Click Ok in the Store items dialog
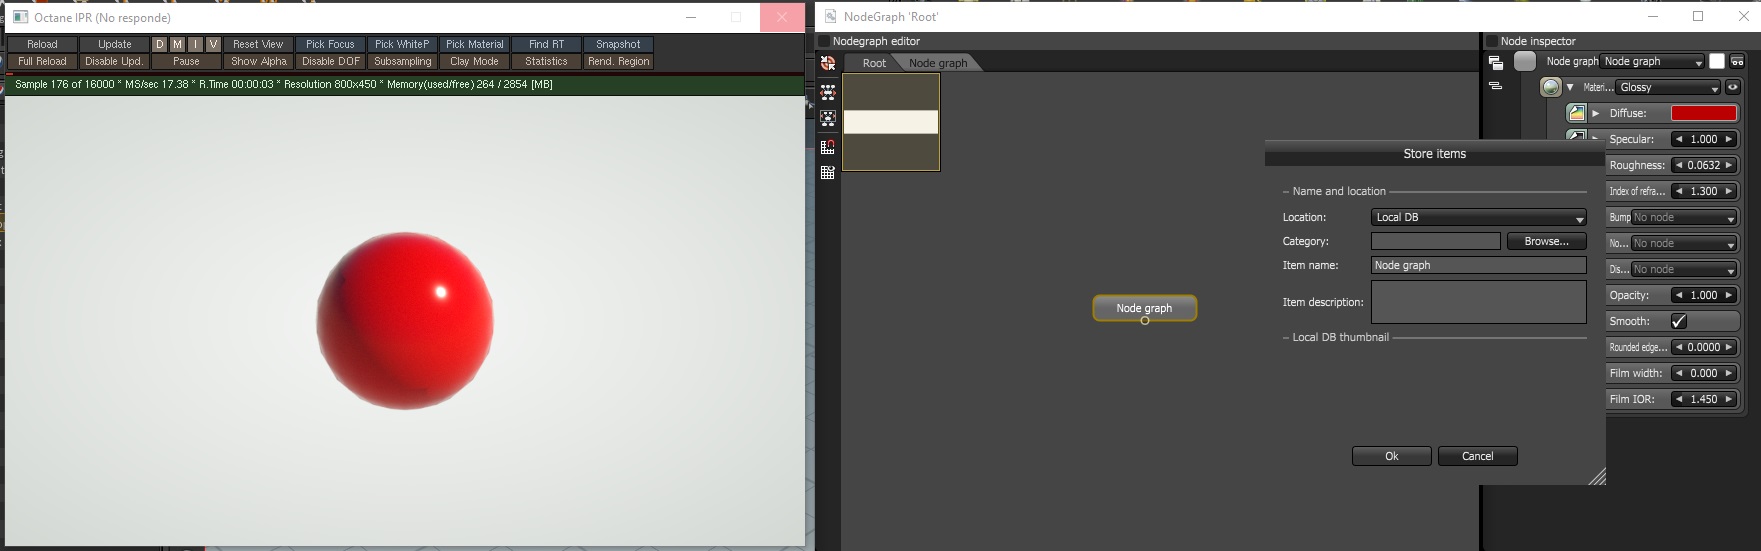 click(1392, 456)
